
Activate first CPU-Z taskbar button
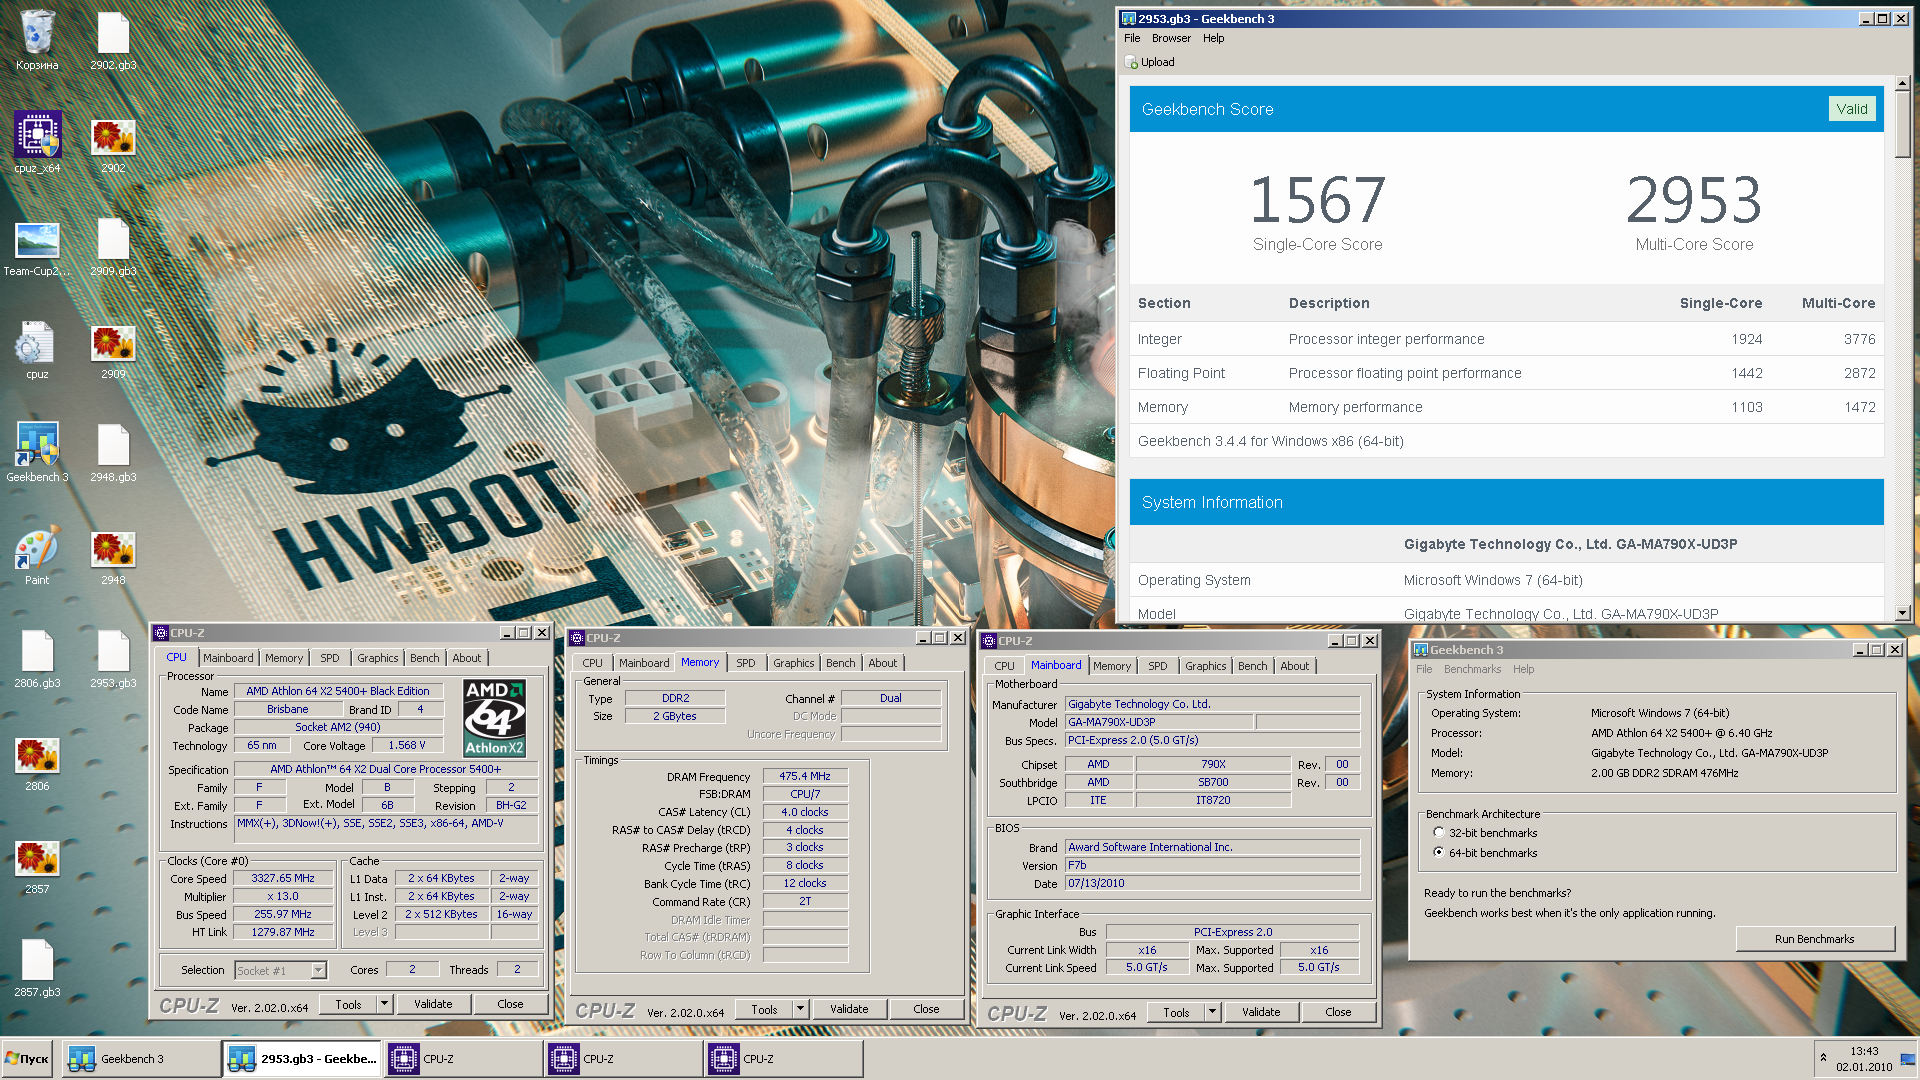pos(462,1059)
